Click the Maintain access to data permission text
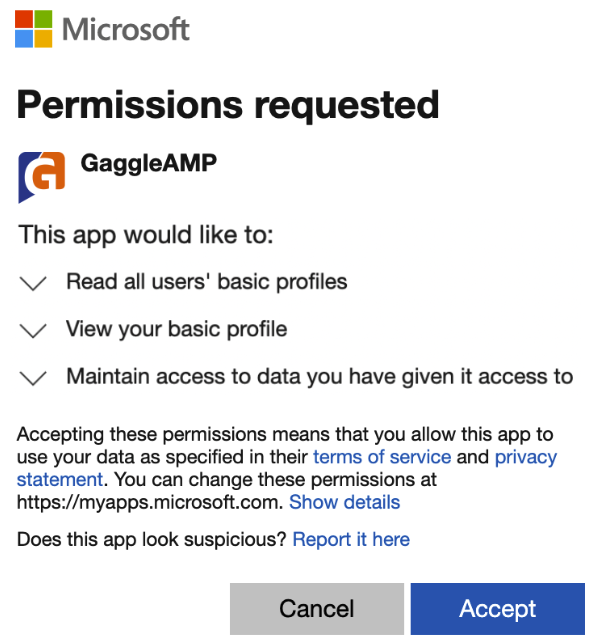597x642 pixels. point(320,377)
